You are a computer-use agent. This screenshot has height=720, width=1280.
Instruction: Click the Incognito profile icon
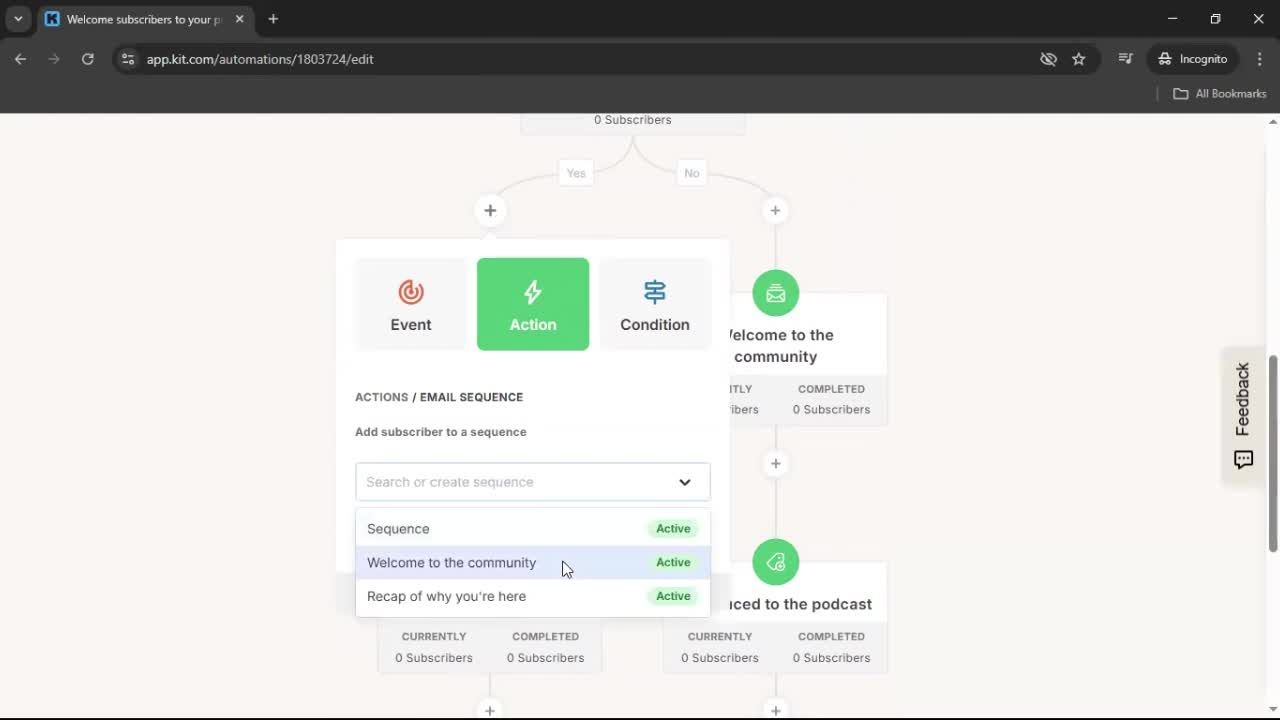click(1163, 58)
